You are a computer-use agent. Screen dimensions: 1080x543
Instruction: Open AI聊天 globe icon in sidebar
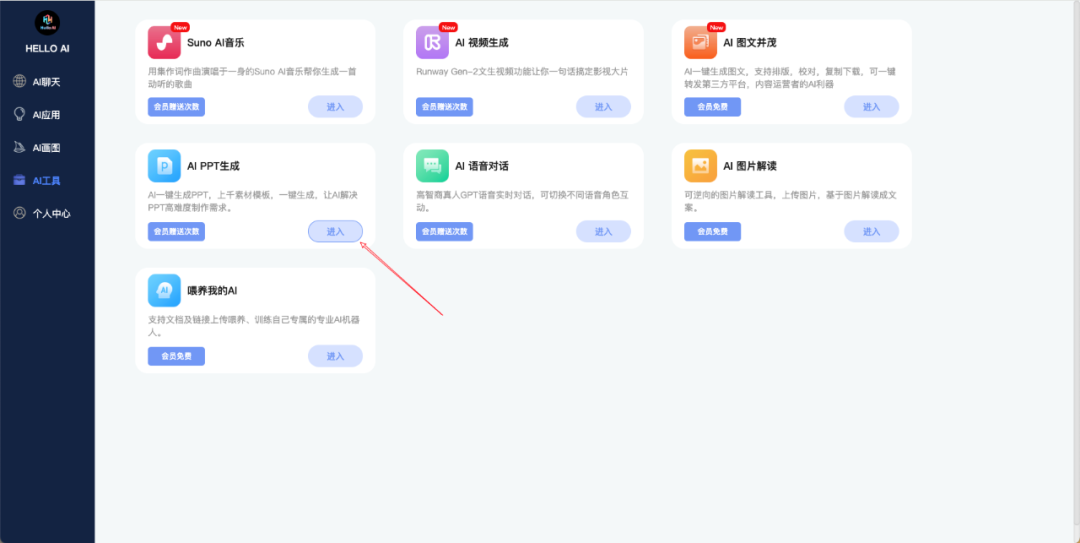(20, 81)
